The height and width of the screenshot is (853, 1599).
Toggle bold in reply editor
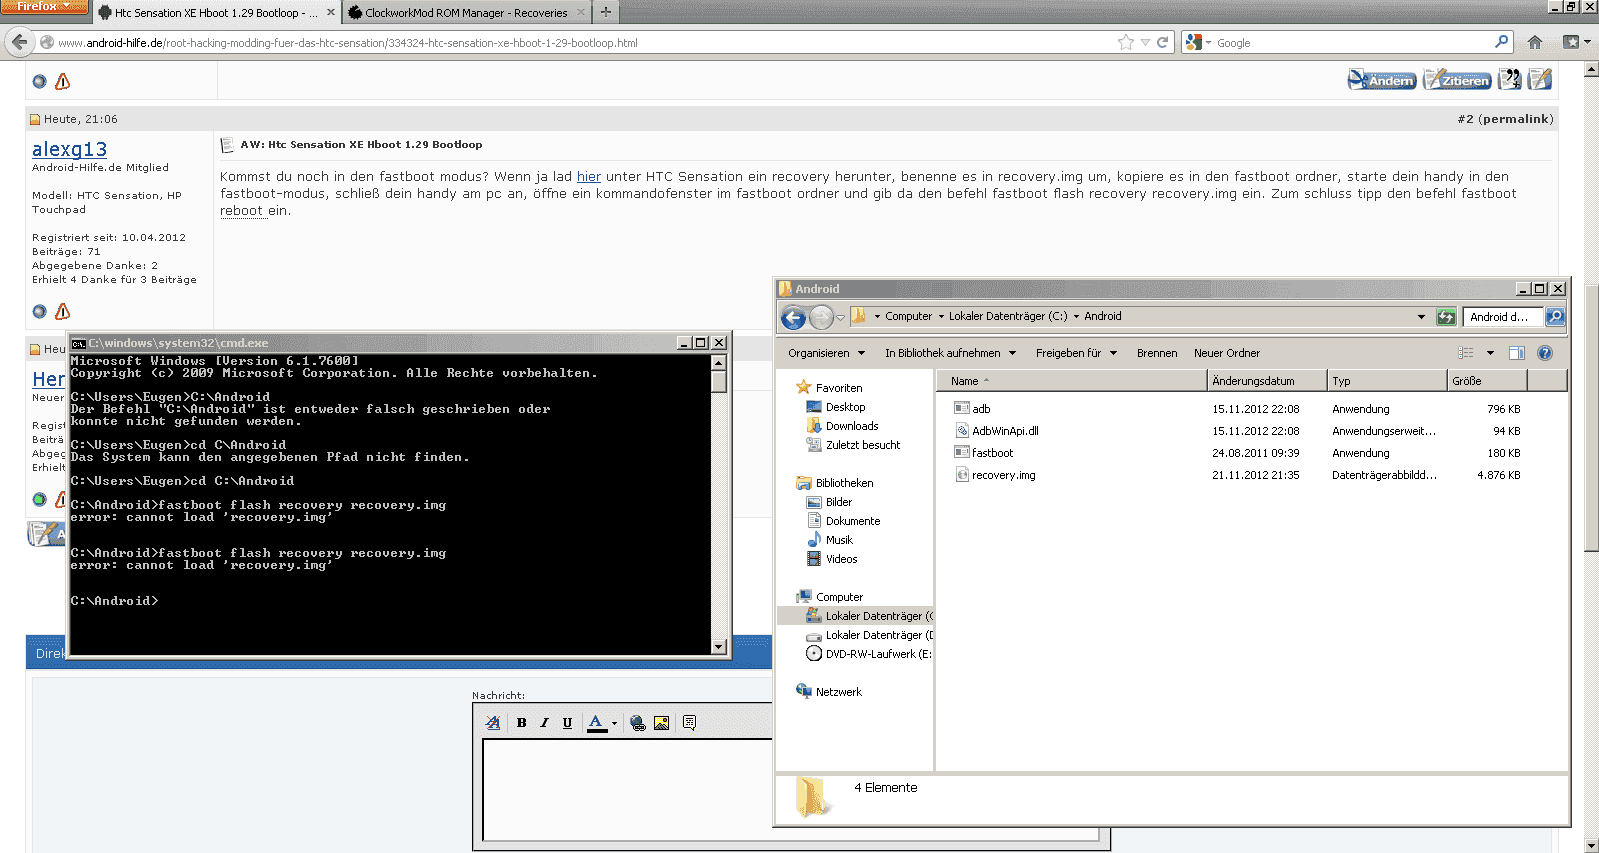coord(521,722)
